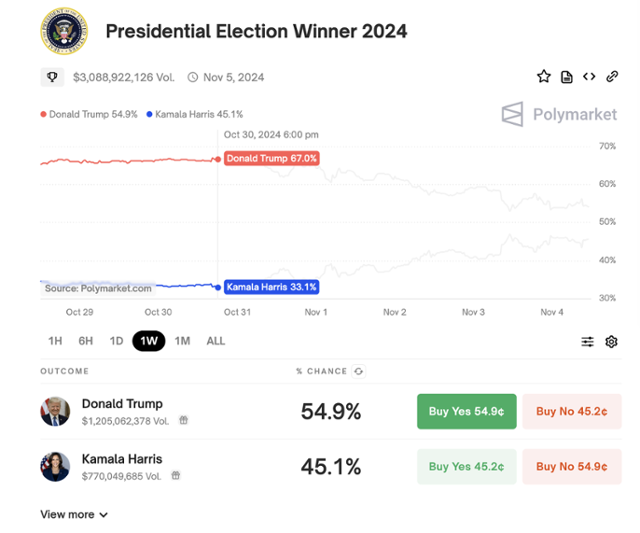The image size is (640, 533).
Task: Select the 1H time range
Action: (55, 341)
